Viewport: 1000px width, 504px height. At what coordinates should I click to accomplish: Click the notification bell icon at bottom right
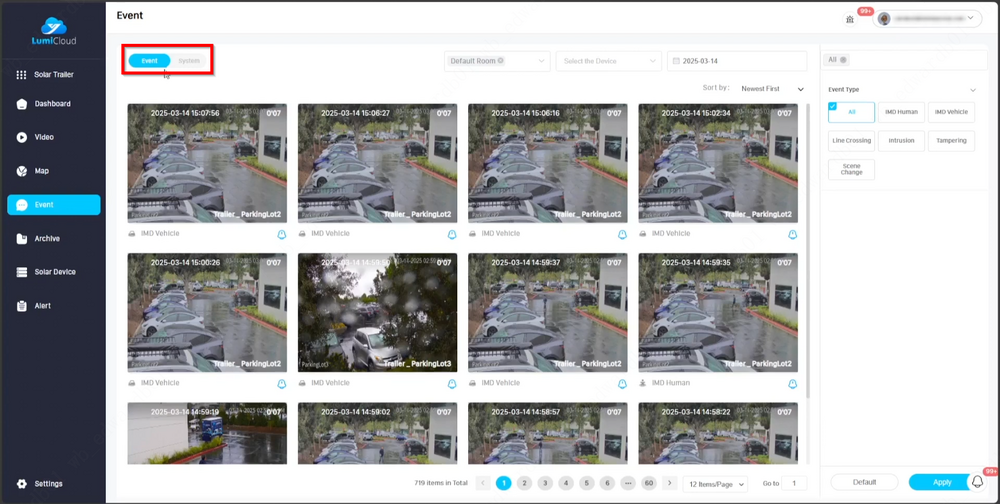tap(977, 482)
